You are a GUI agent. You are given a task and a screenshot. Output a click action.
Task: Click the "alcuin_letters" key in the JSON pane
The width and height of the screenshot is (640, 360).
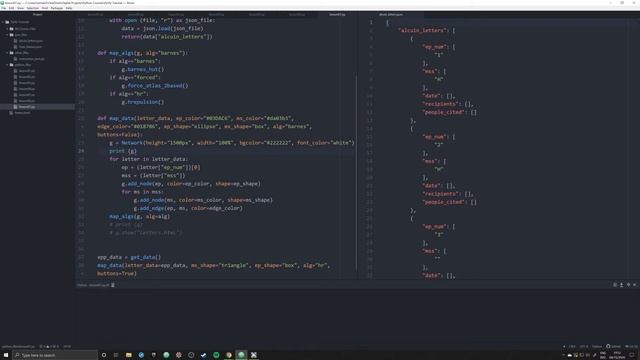pos(423,31)
